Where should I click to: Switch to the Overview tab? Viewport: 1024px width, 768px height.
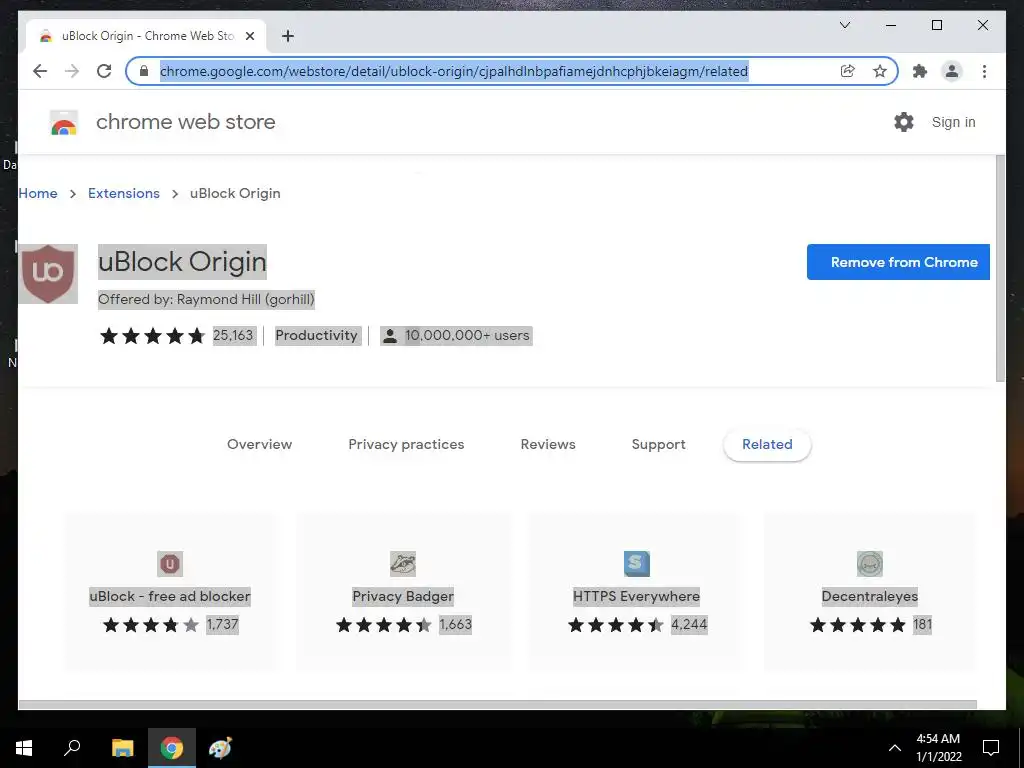[259, 445]
